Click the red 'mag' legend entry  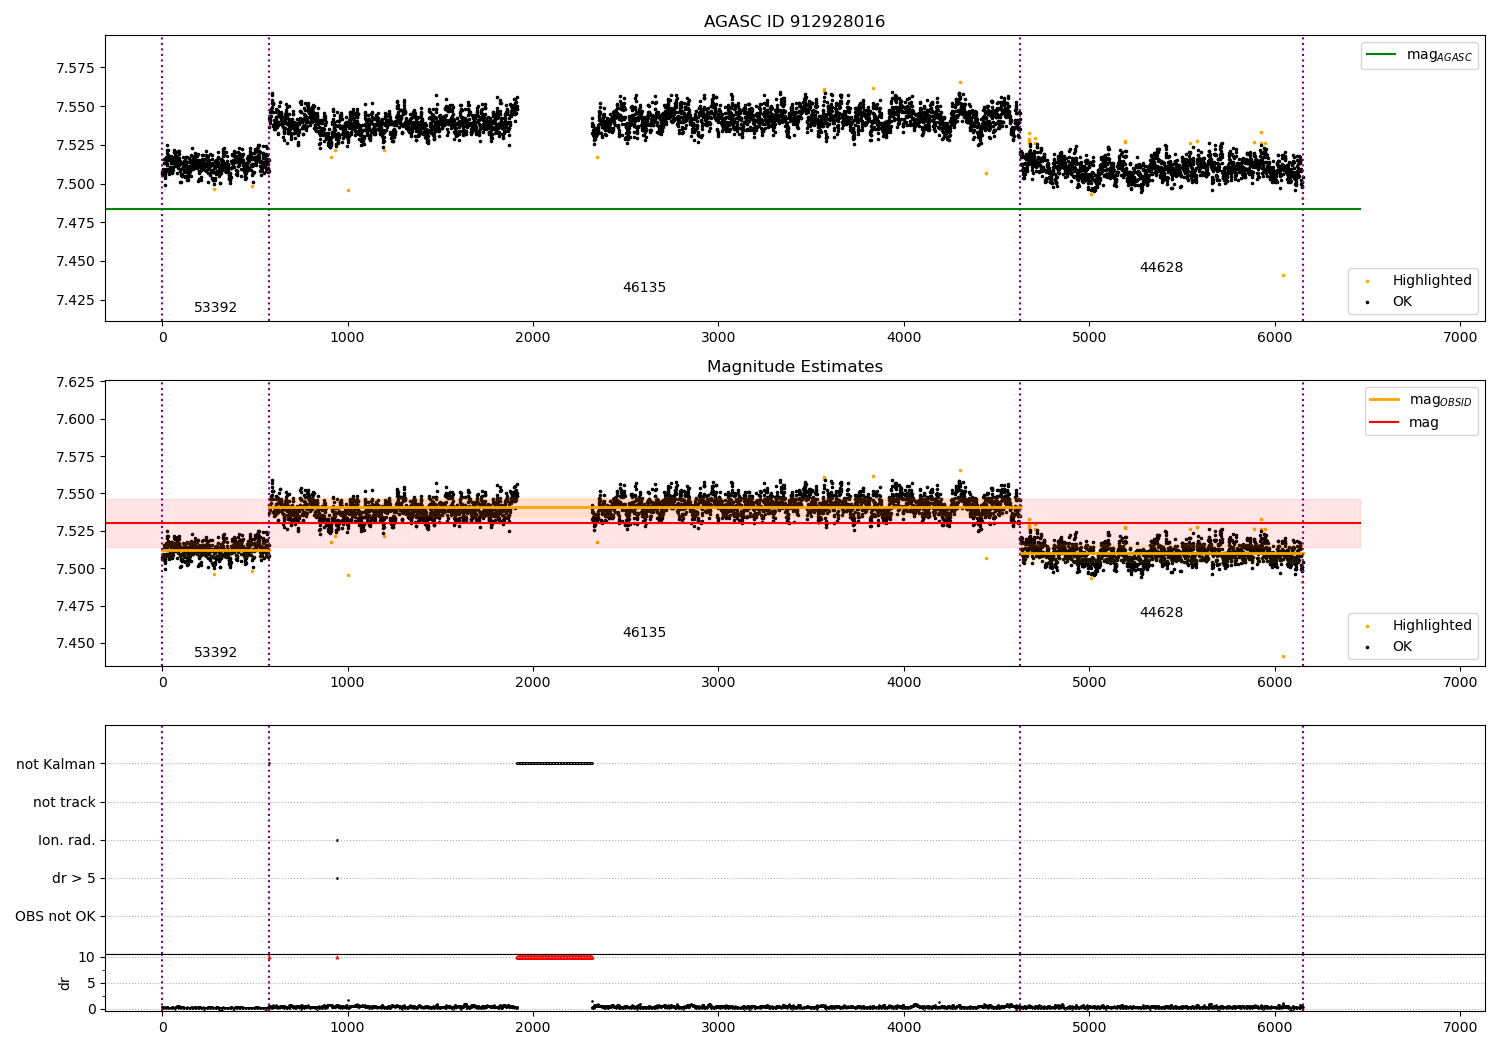[1405, 422]
